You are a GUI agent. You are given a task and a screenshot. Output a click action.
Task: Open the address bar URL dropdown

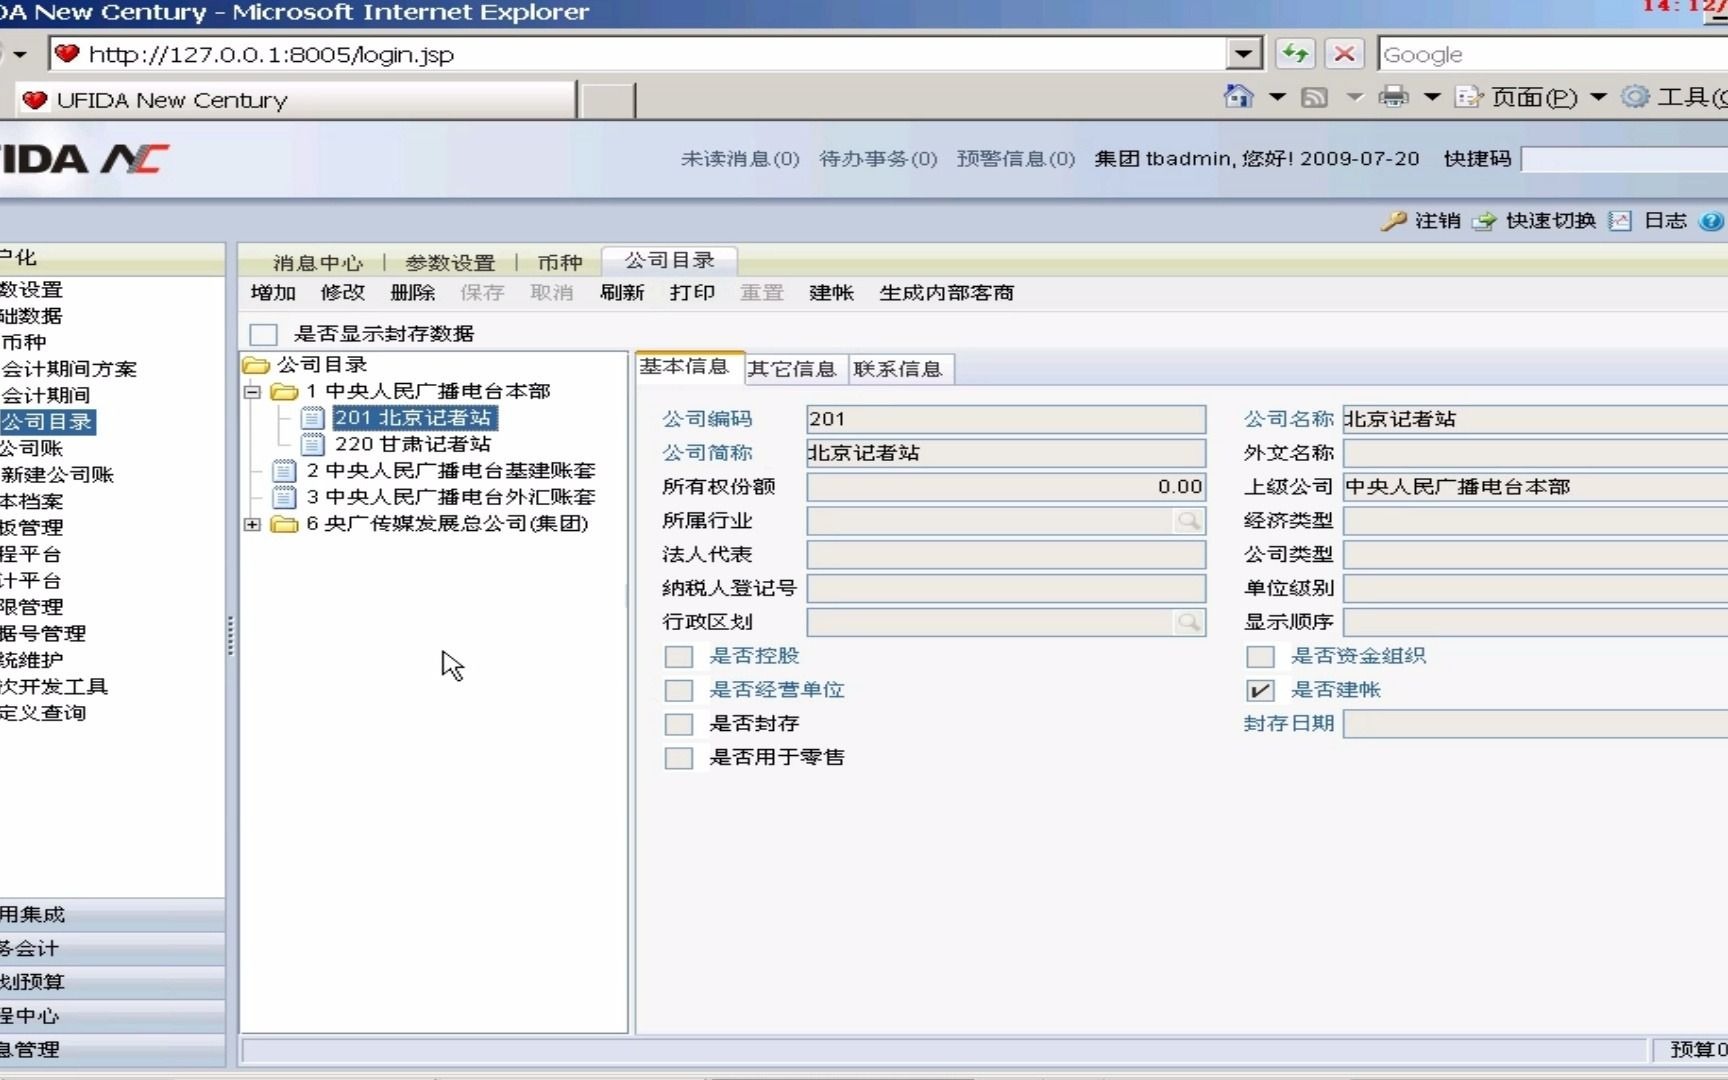1243,54
